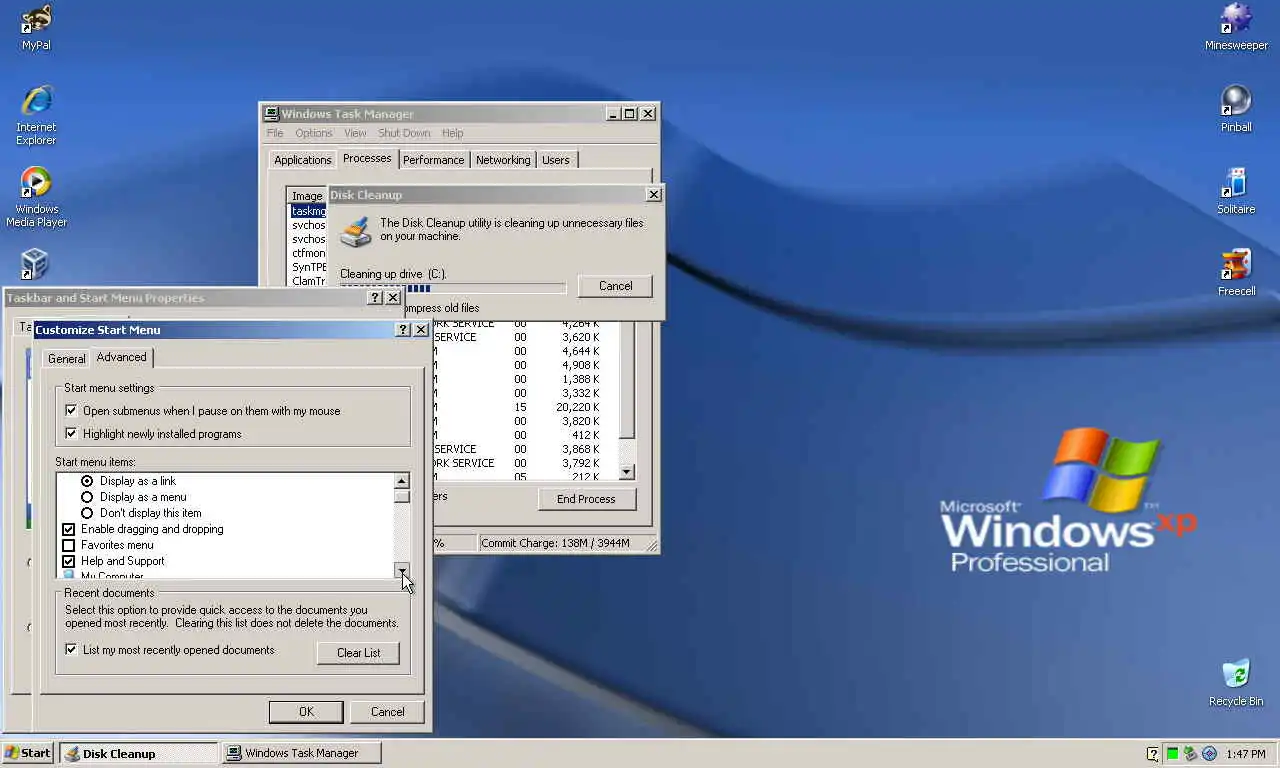
Task: Open Task Manager File menu
Action: (274, 133)
